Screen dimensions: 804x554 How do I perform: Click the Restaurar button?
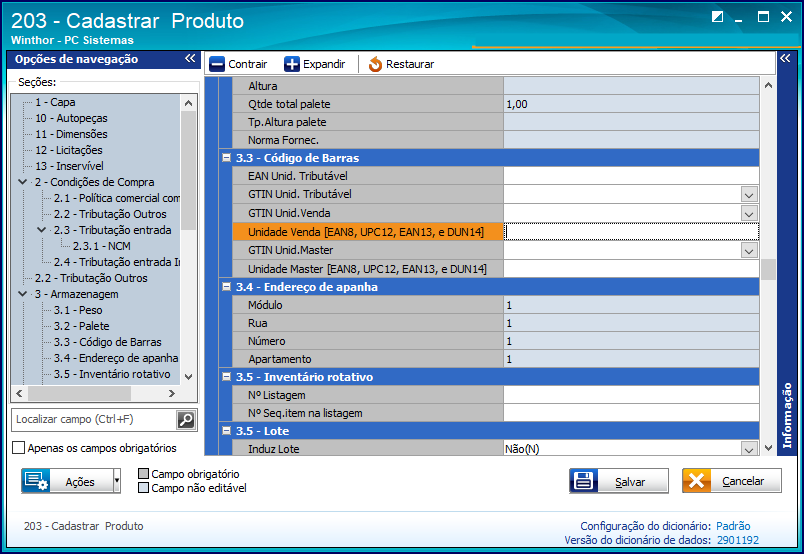click(401, 64)
